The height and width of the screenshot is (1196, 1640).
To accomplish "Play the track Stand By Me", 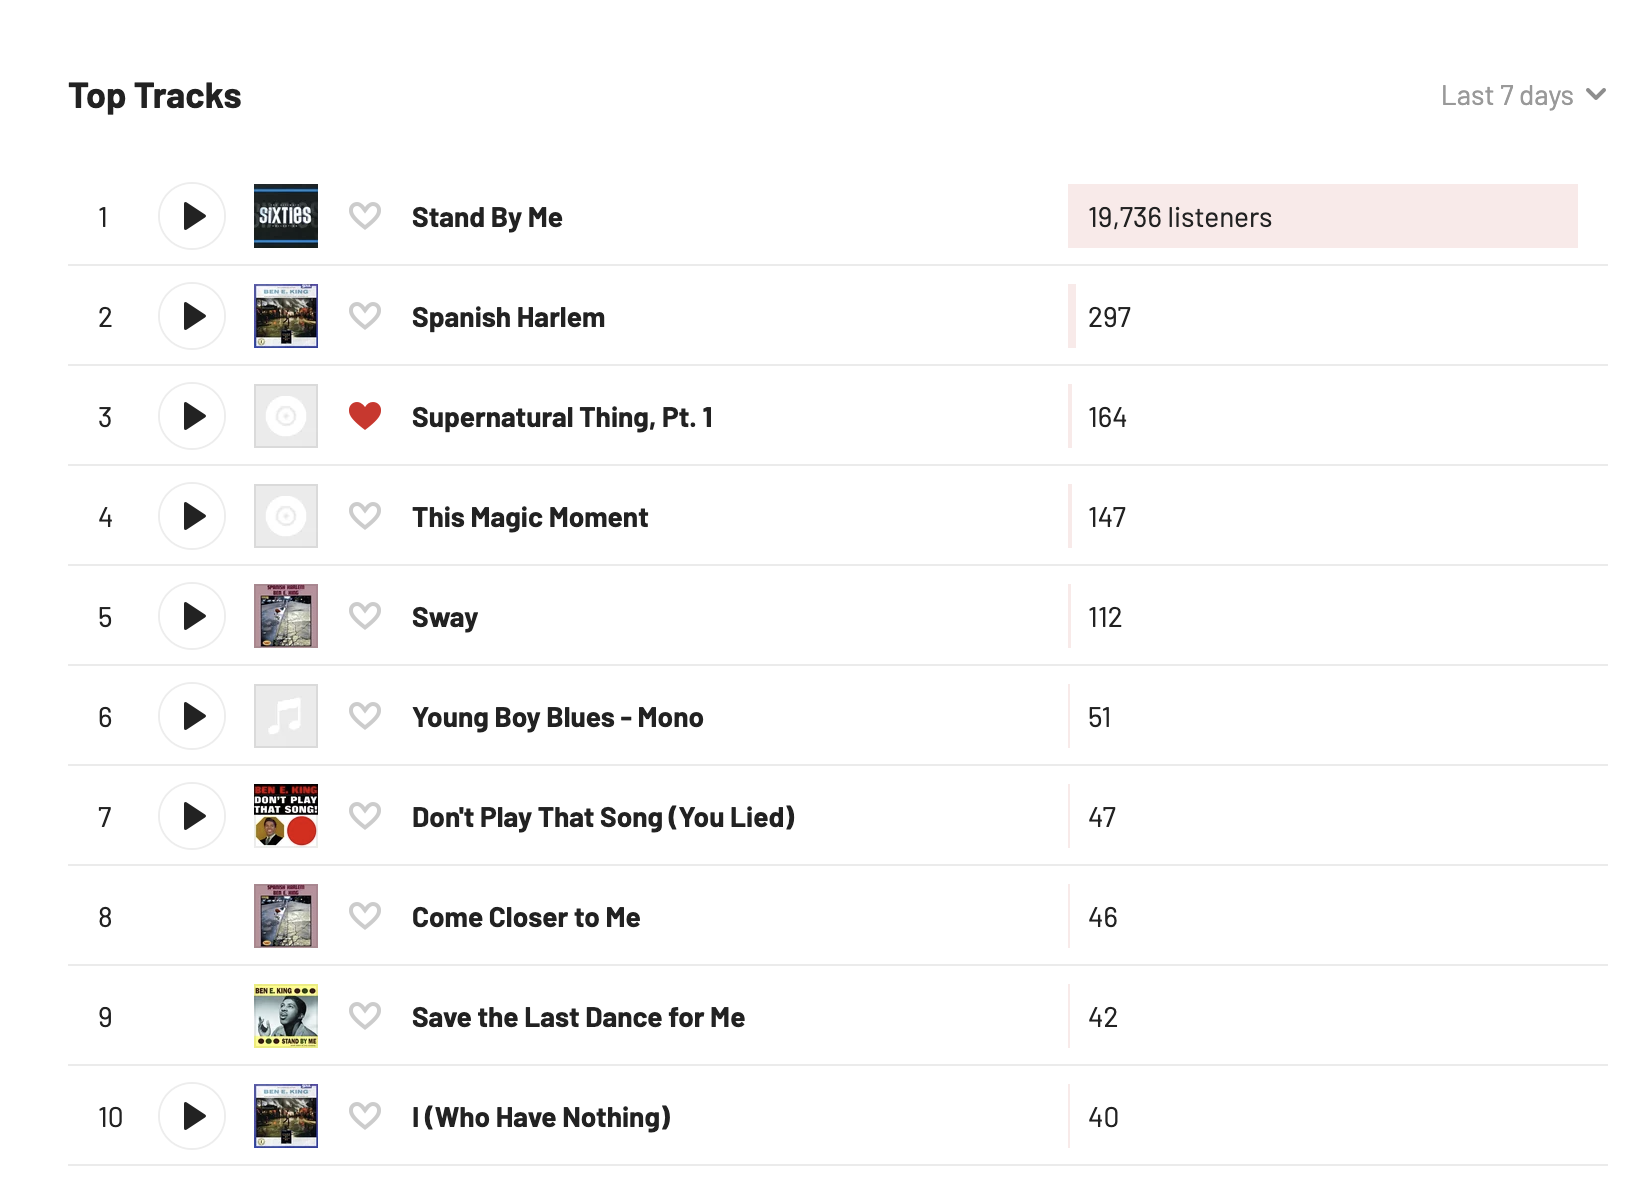I will (x=192, y=216).
